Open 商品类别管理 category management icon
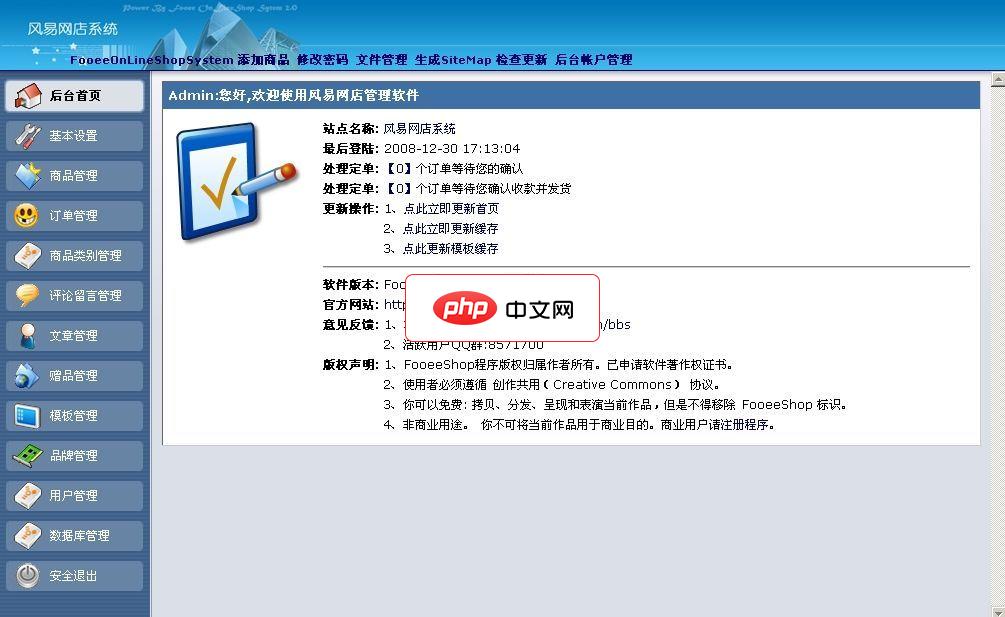The width and height of the screenshot is (1005, 617). [25, 255]
